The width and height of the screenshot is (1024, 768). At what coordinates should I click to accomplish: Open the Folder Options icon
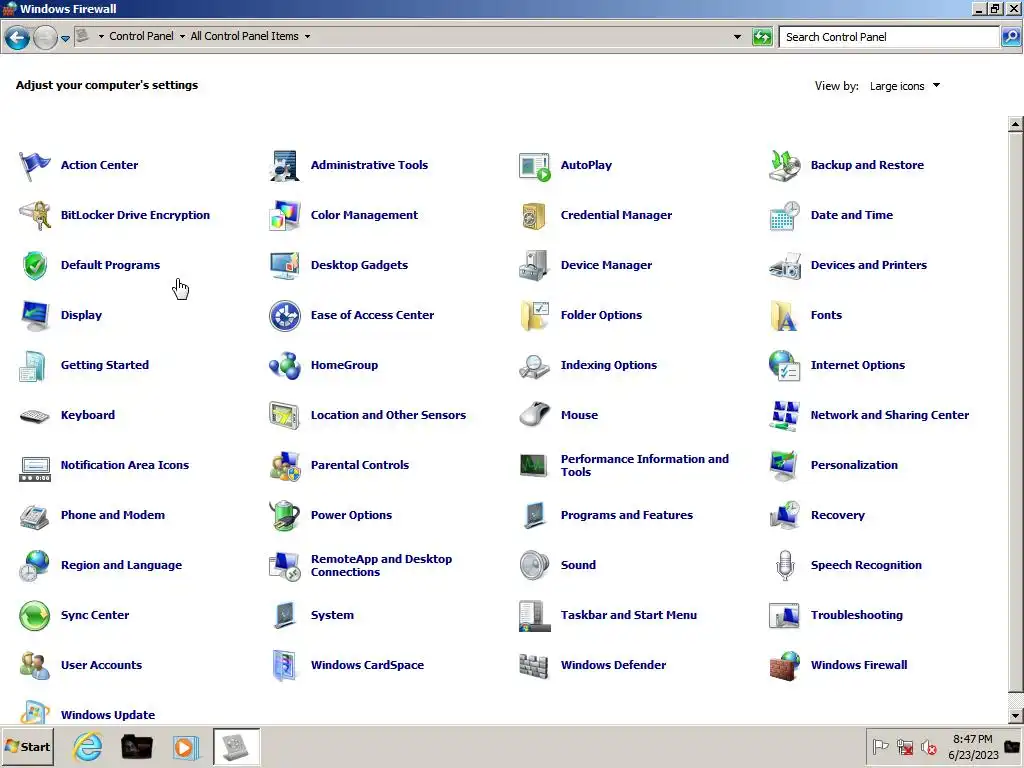[534, 315]
